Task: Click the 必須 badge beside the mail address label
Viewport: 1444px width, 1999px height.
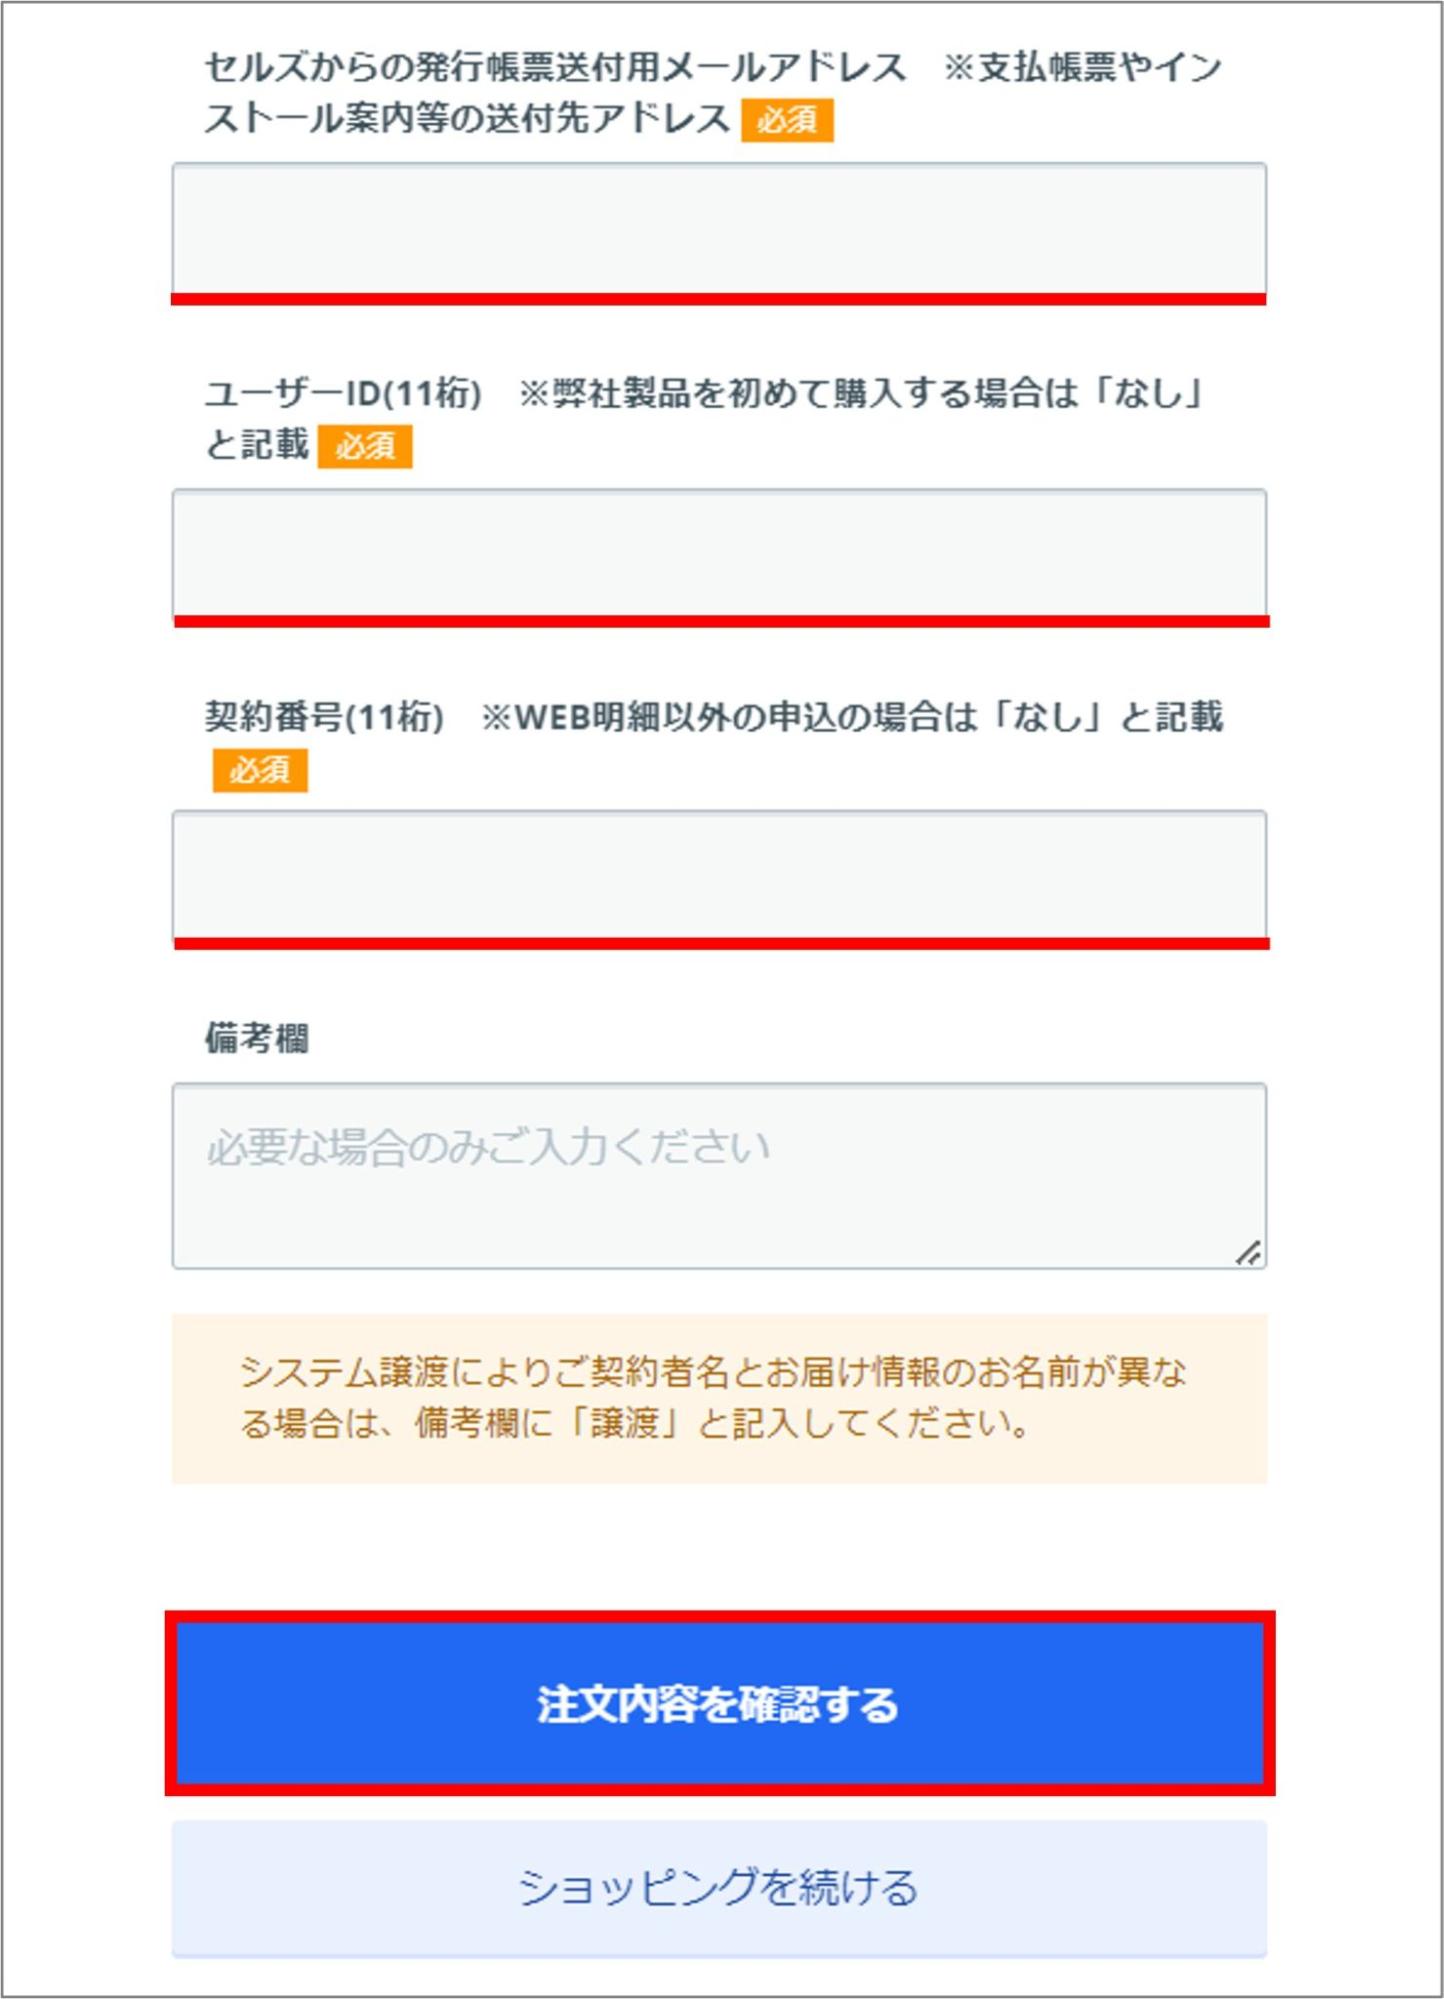Action: coord(787,120)
